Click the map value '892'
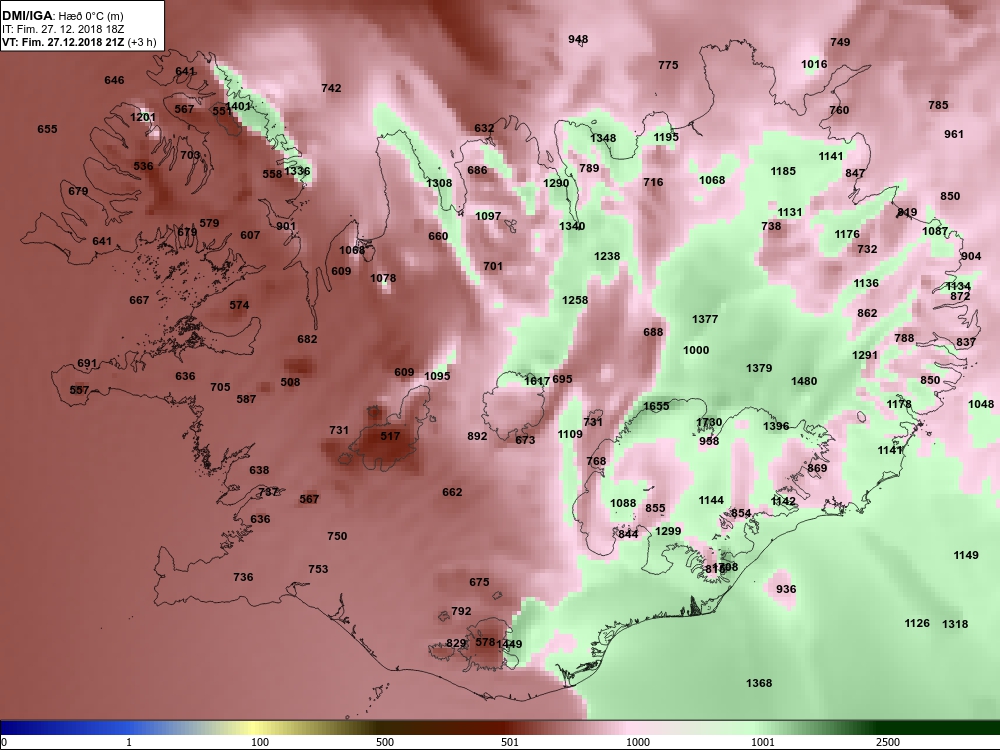The width and height of the screenshot is (1000, 750). (477, 436)
